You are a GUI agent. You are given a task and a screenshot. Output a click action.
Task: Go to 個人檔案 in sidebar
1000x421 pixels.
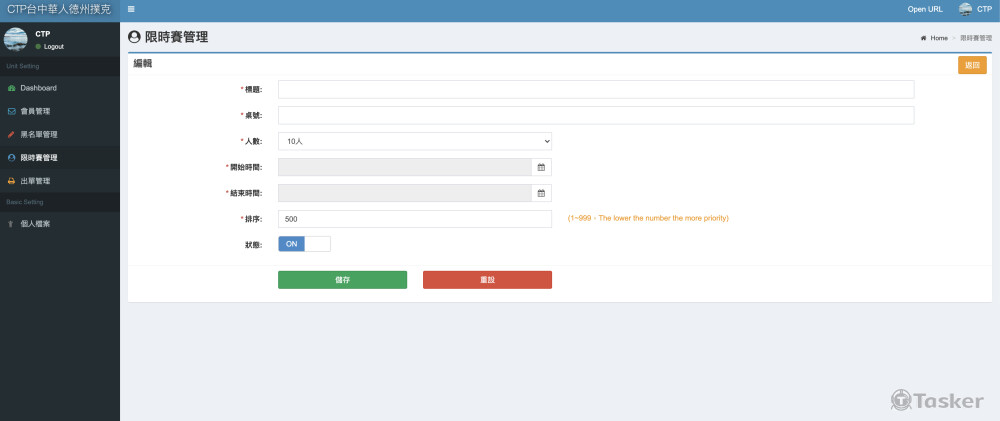pos(35,224)
